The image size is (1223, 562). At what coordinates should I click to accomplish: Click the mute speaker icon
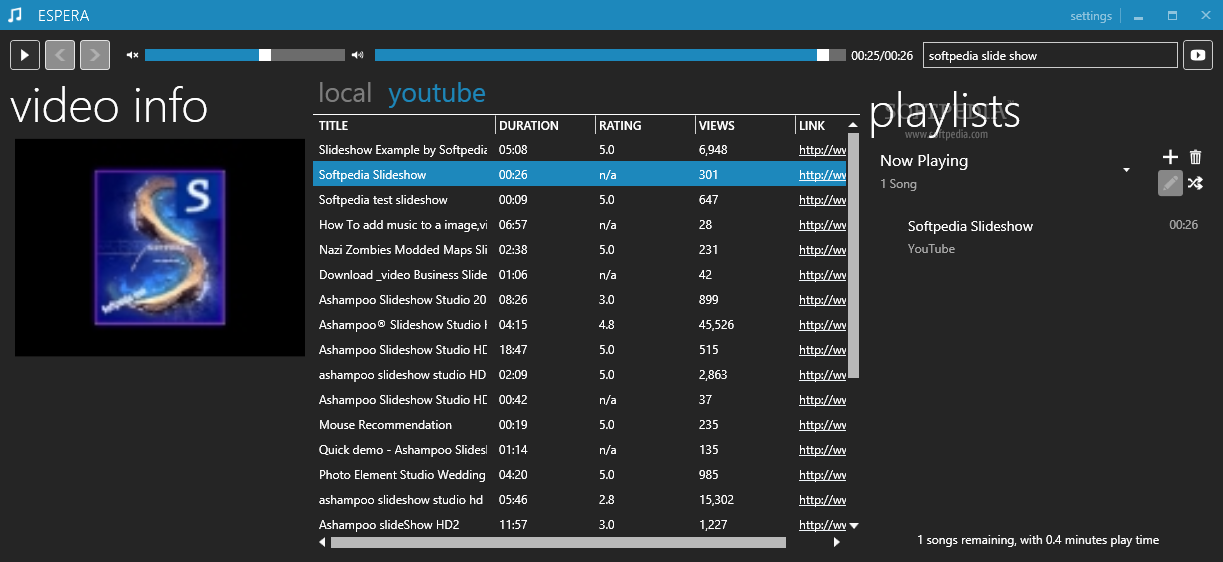pyautogui.click(x=132, y=55)
